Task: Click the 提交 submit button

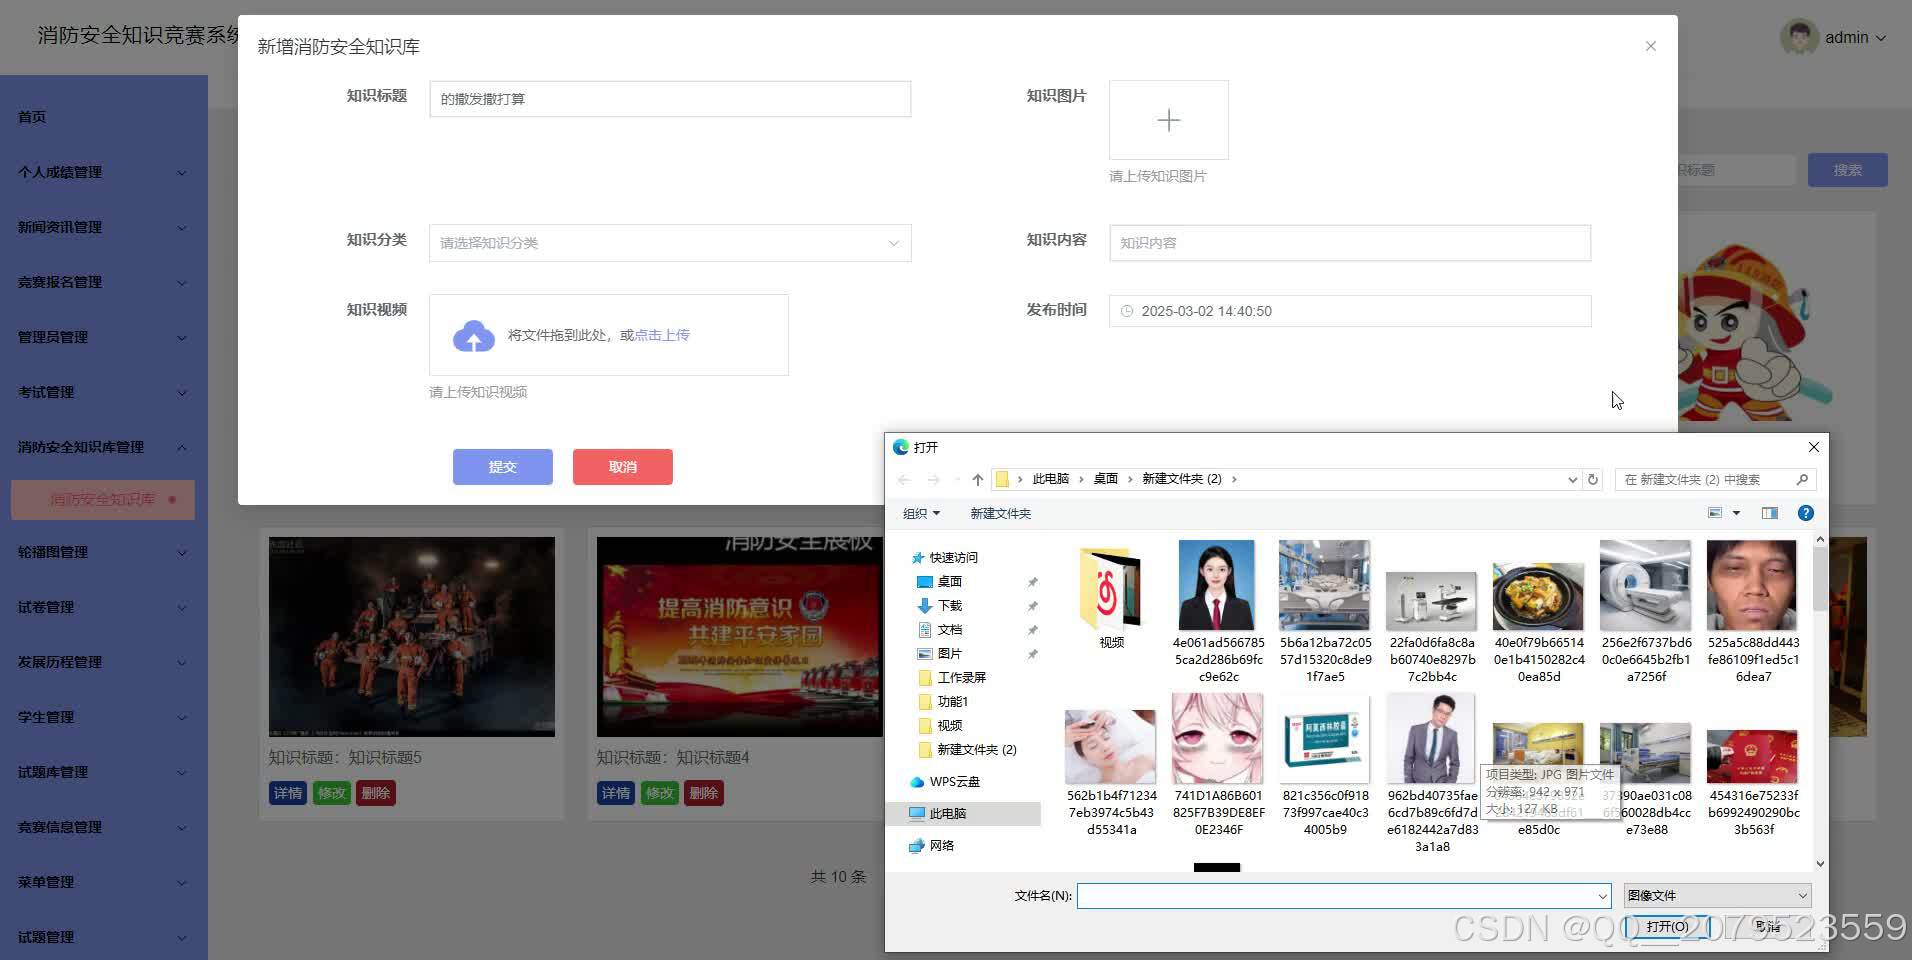Action: 502,466
